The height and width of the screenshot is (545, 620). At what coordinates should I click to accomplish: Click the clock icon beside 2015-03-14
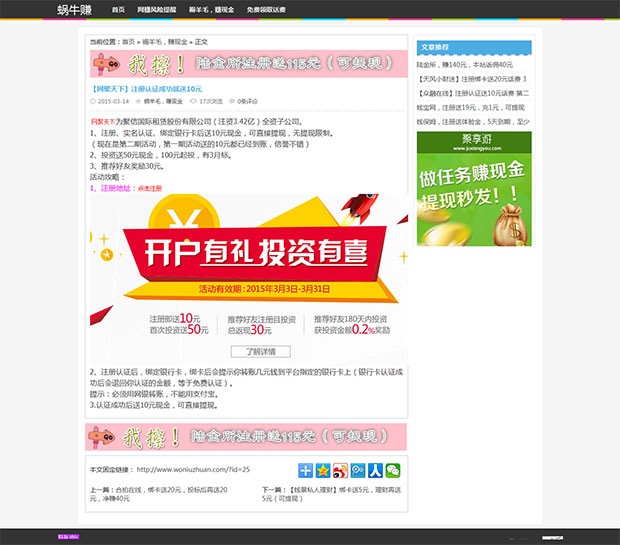(x=93, y=101)
